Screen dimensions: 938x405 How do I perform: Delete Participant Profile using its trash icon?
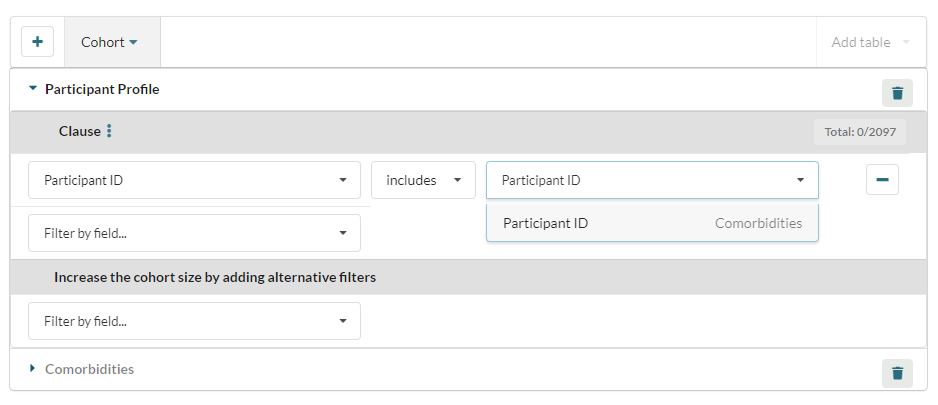coord(897,93)
